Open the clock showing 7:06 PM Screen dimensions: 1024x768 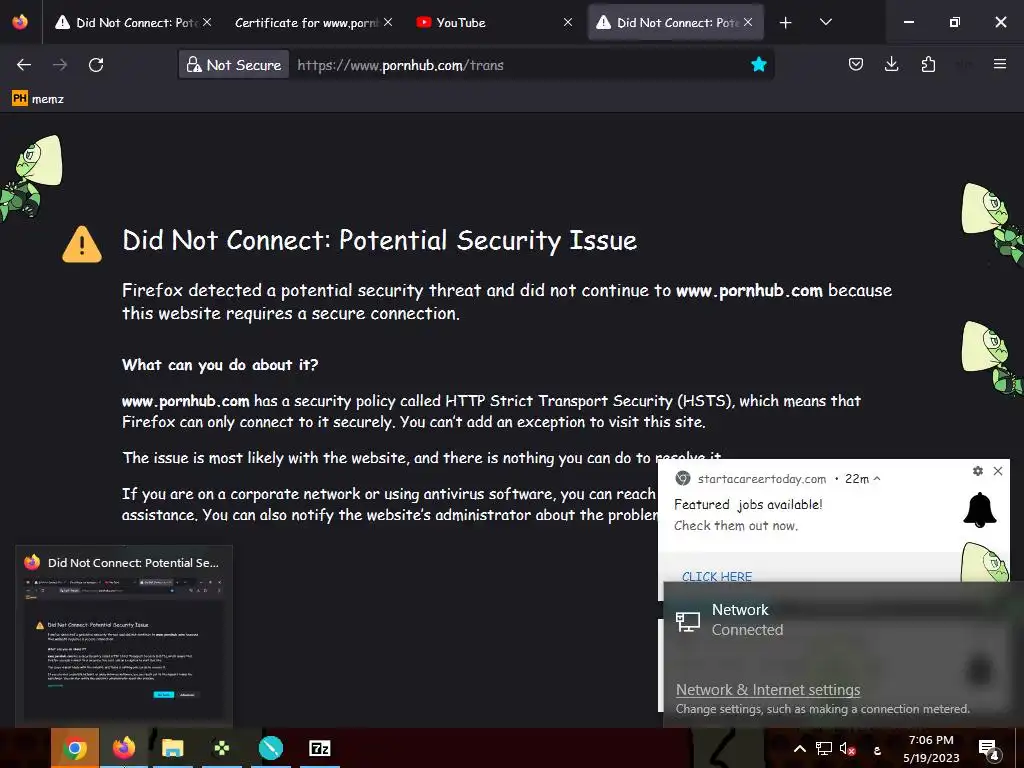(x=931, y=749)
